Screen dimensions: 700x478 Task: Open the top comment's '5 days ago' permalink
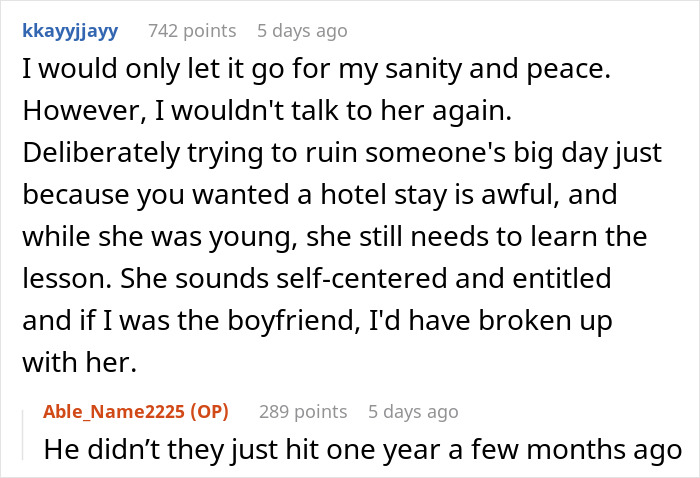[302, 31]
